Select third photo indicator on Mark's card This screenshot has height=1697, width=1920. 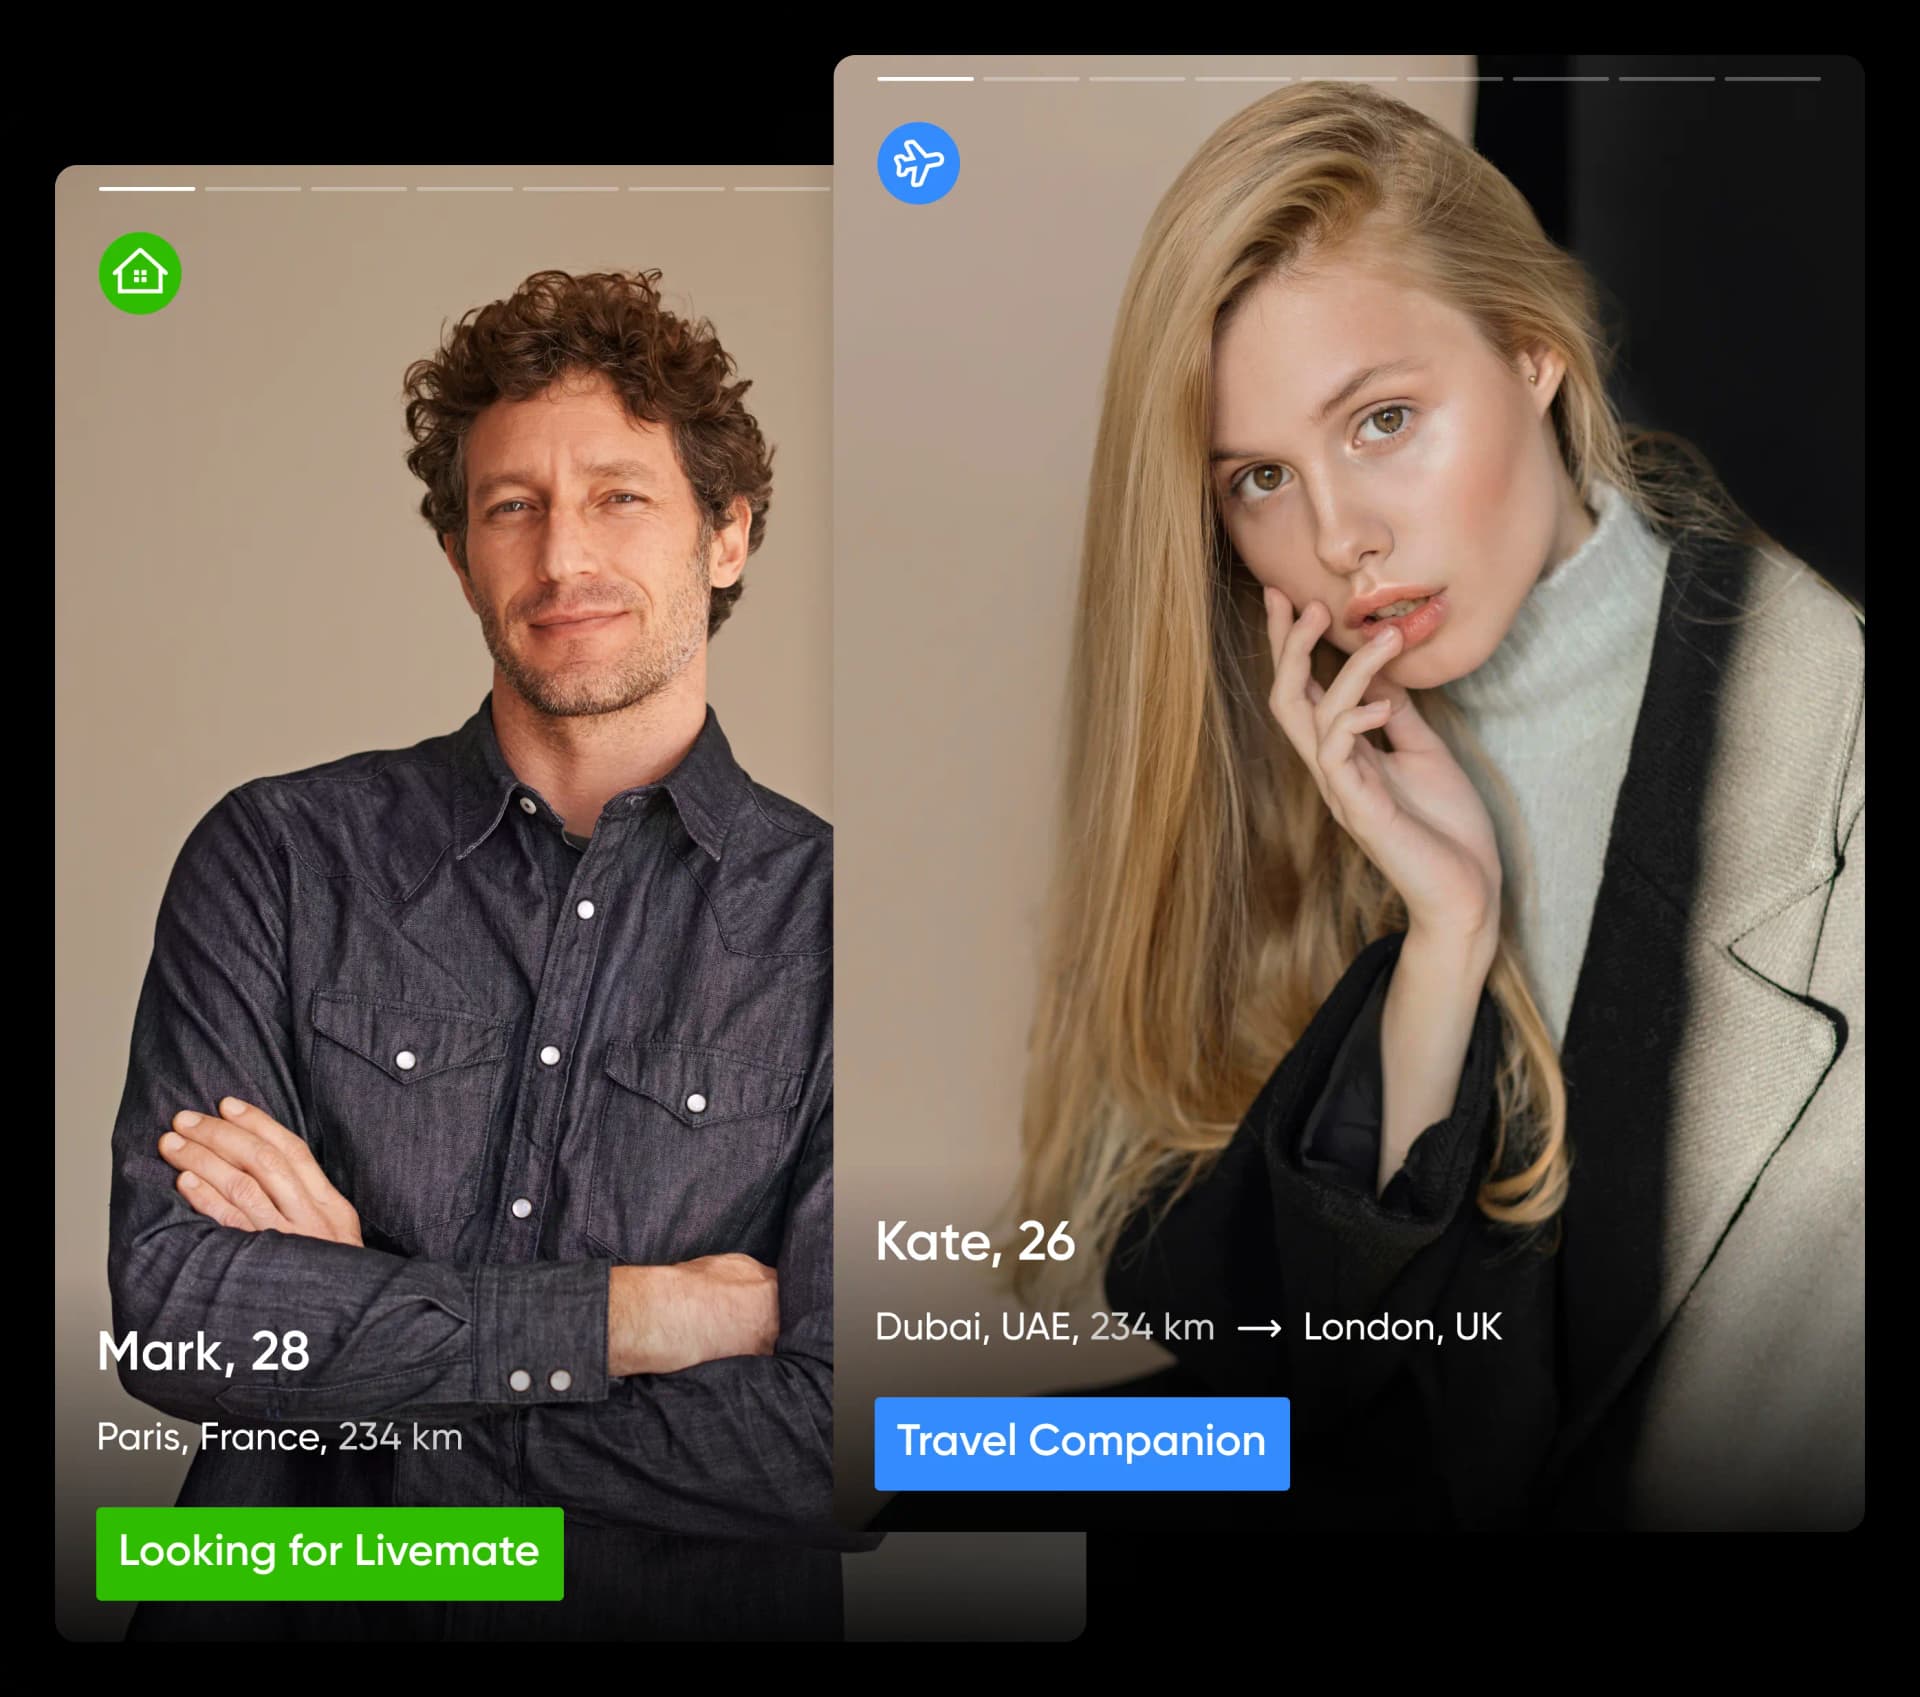click(359, 188)
